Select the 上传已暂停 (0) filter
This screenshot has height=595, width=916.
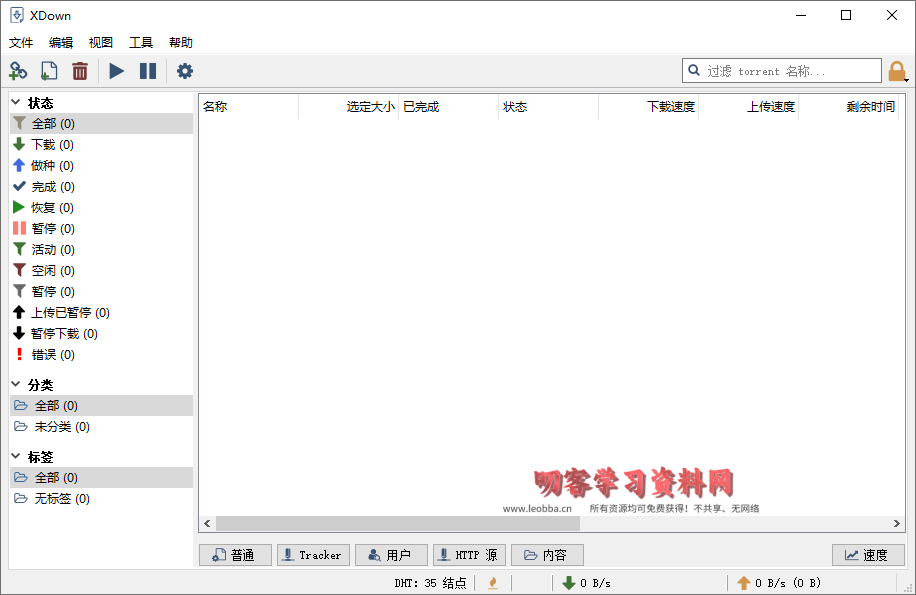[102, 313]
